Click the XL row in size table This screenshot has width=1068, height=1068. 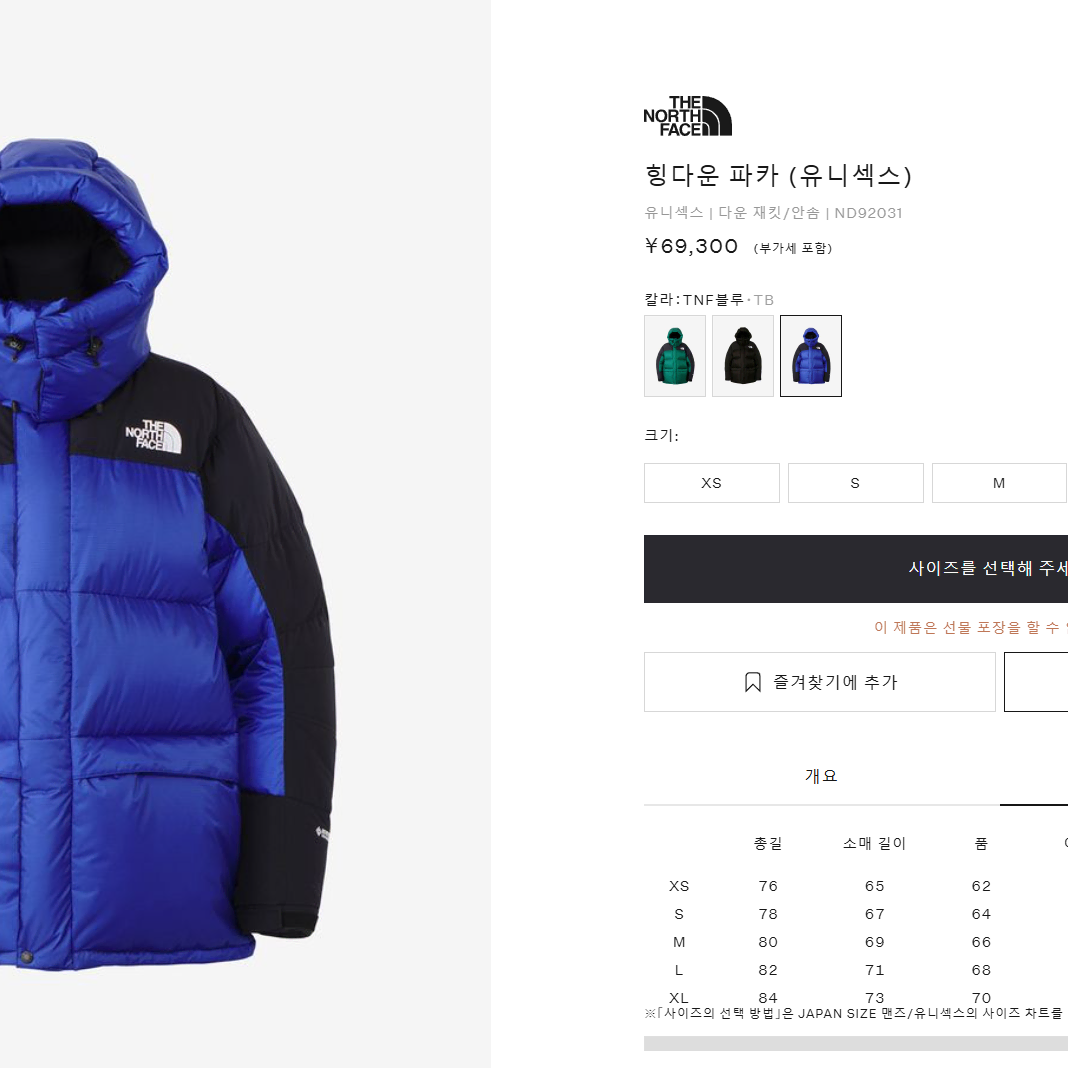(855, 998)
